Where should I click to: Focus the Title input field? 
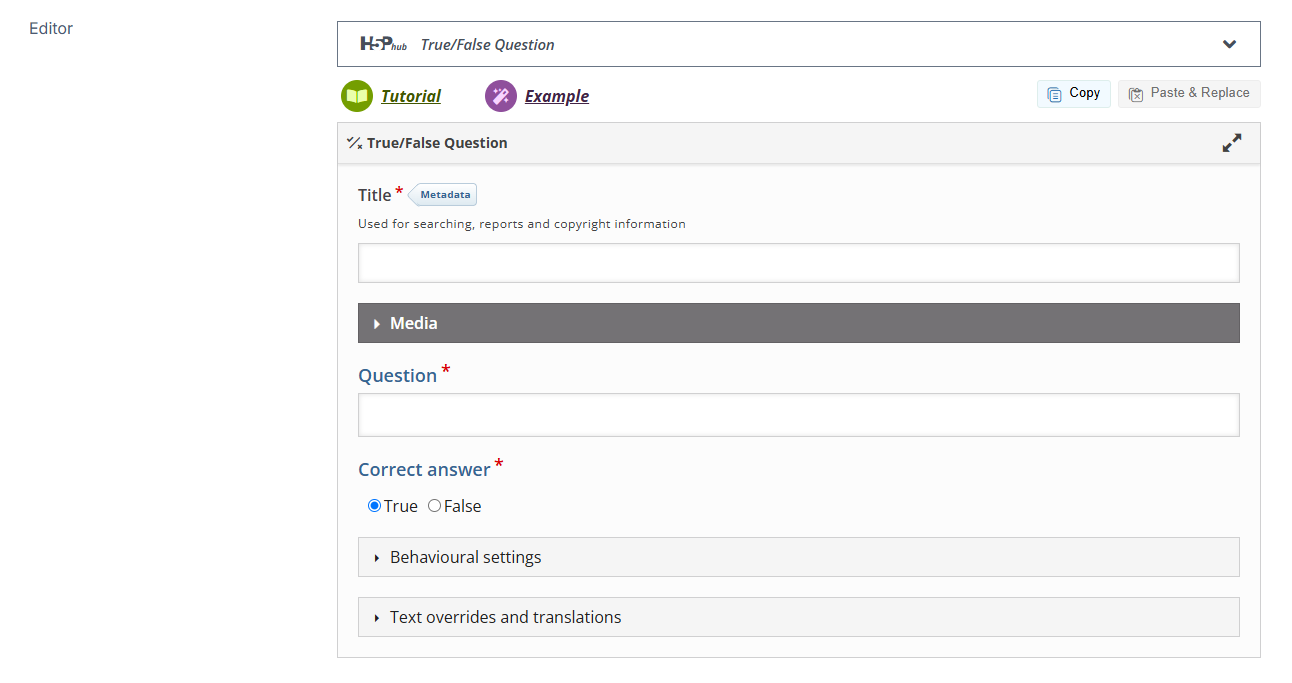tap(799, 263)
